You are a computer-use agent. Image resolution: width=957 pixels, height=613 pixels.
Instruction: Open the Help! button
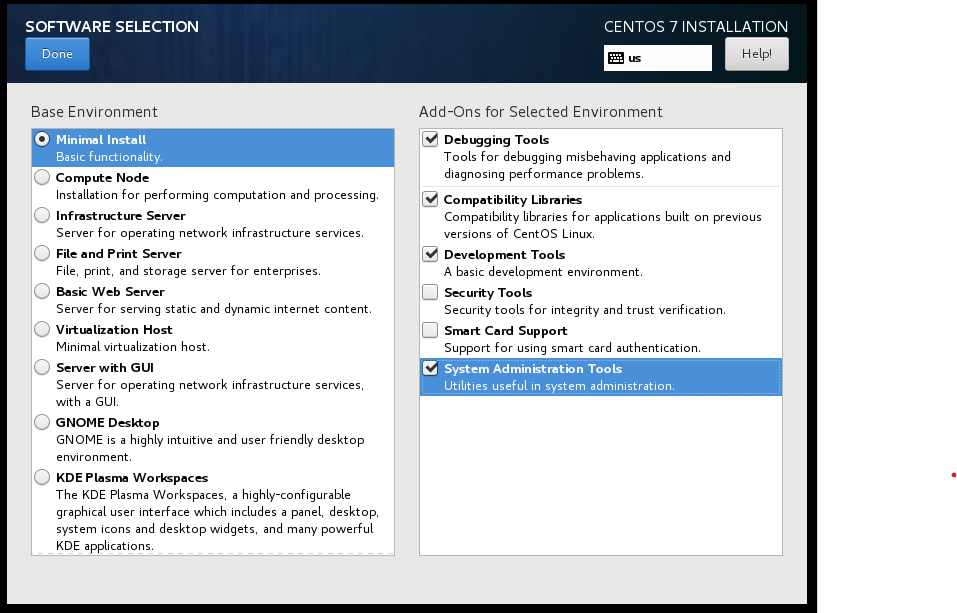[756, 54]
